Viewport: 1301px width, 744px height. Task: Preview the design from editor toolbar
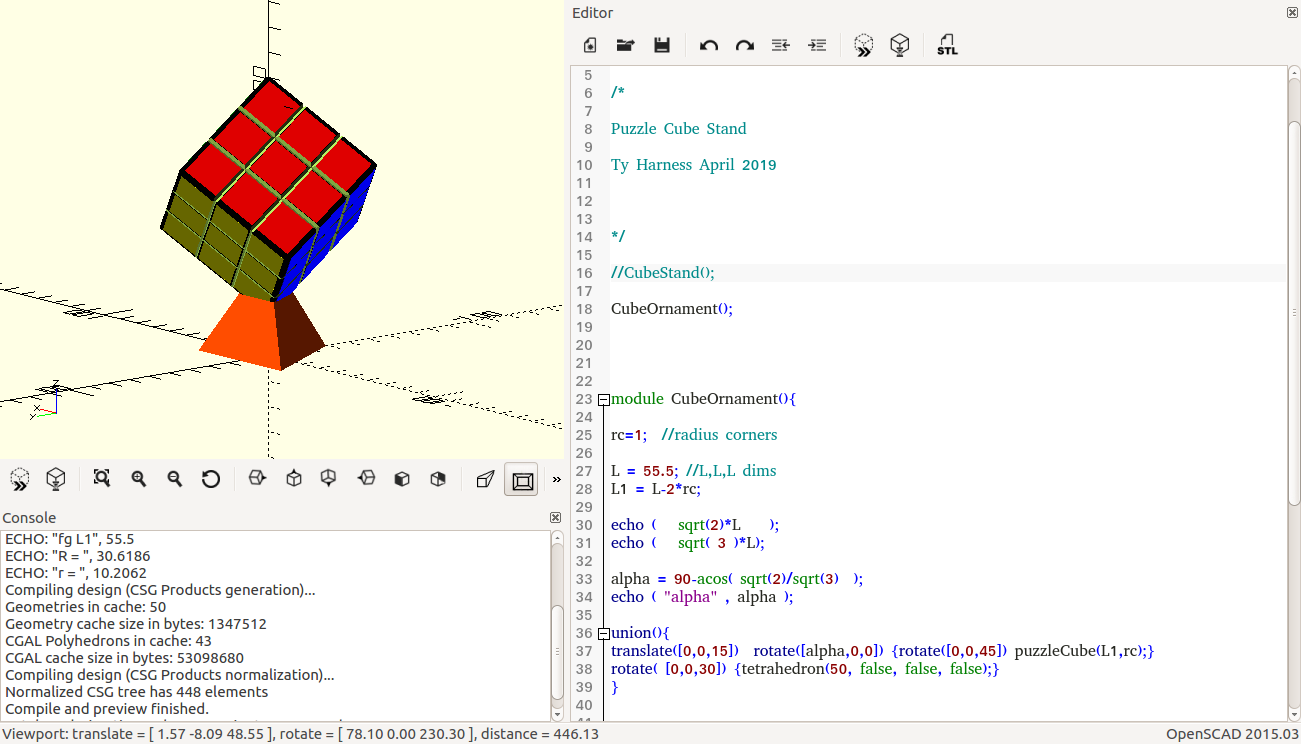point(864,45)
